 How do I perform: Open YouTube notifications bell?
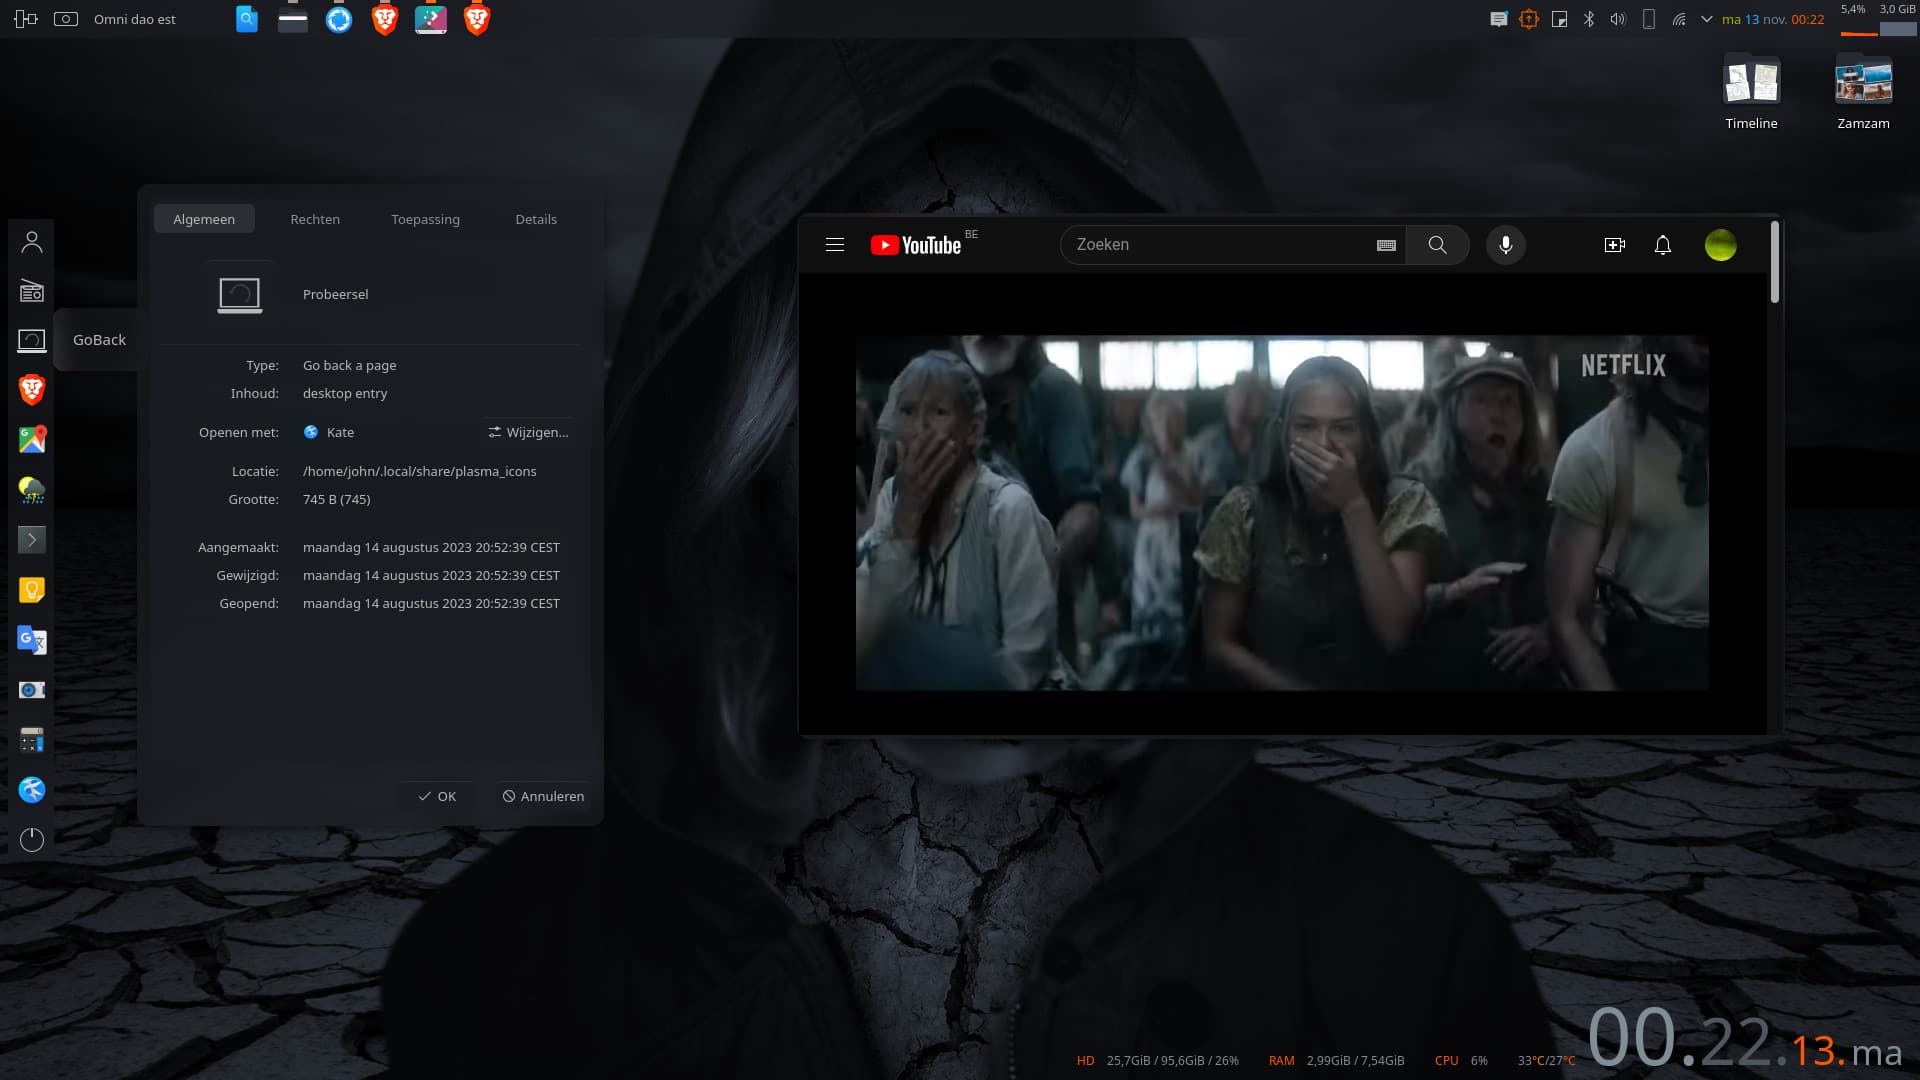point(1662,245)
